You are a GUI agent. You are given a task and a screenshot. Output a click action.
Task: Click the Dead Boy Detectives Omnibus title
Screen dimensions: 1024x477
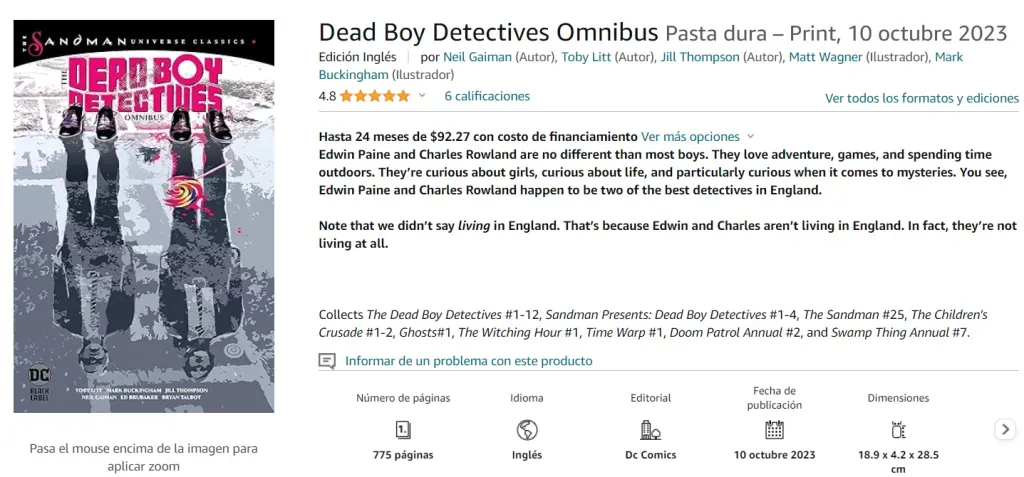[488, 32]
